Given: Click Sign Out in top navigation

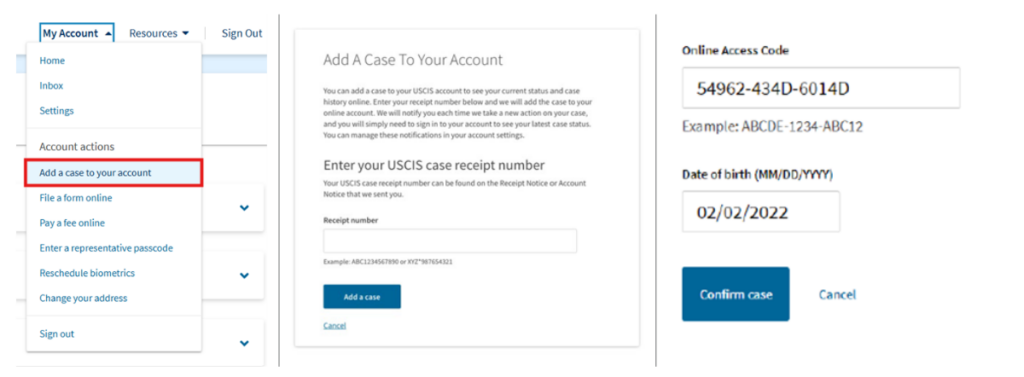Looking at the screenshot, I should 242,33.
